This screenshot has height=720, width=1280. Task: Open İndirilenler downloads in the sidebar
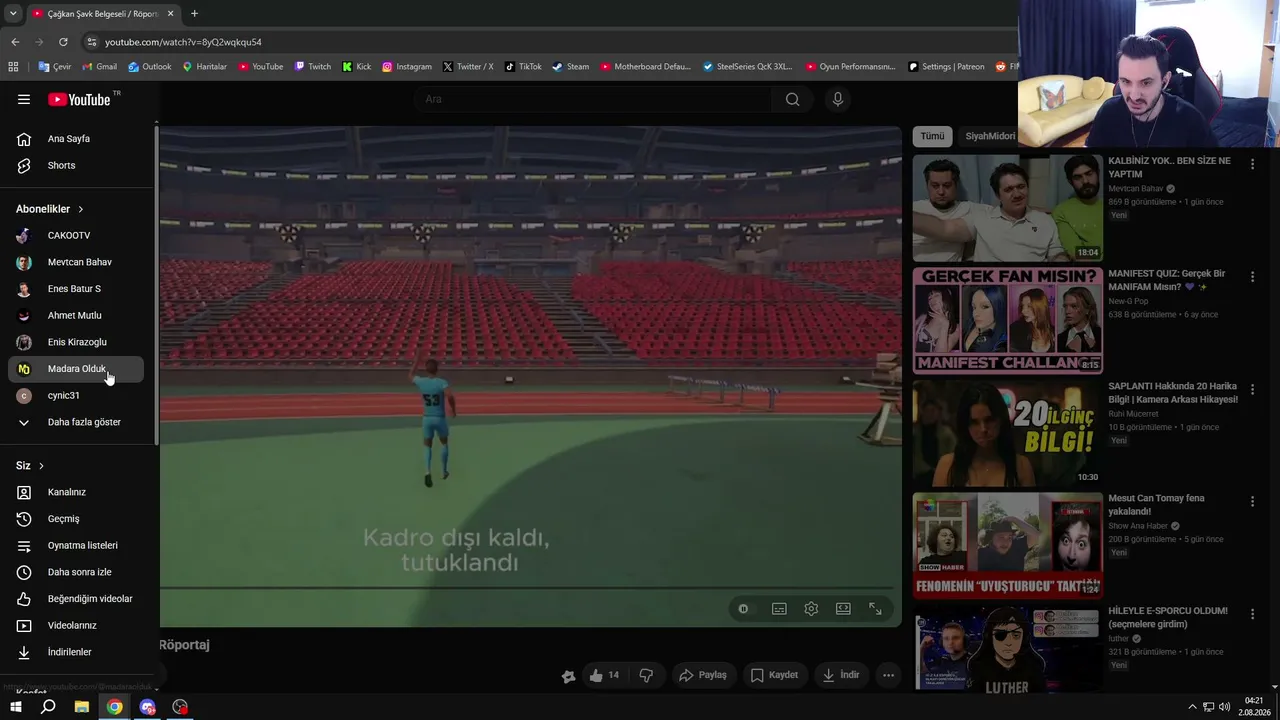76,652
